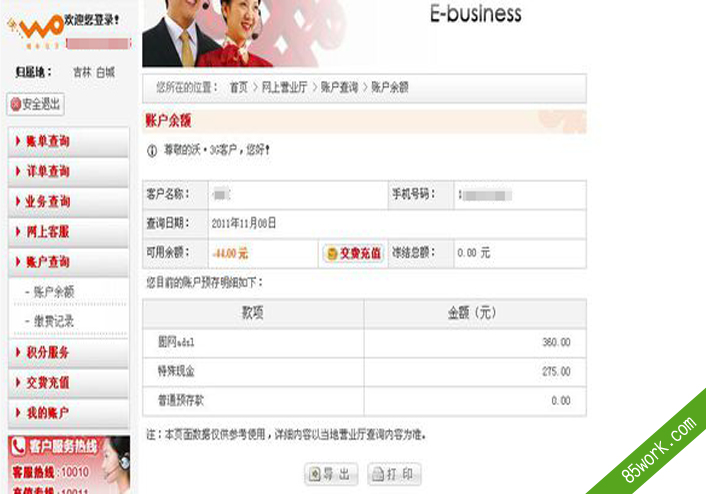This screenshot has width=706, height=494.
Task: Go to 首页 in breadcrumb
Action: (239, 87)
